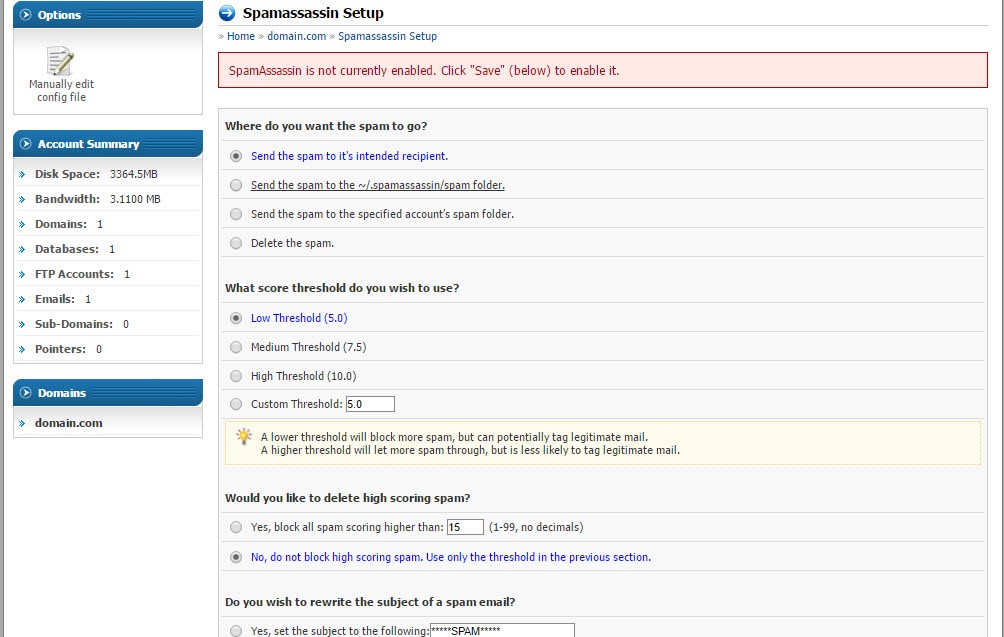Focus the high-score block limit field
1004x637 pixels.
[x=465, y=527]
